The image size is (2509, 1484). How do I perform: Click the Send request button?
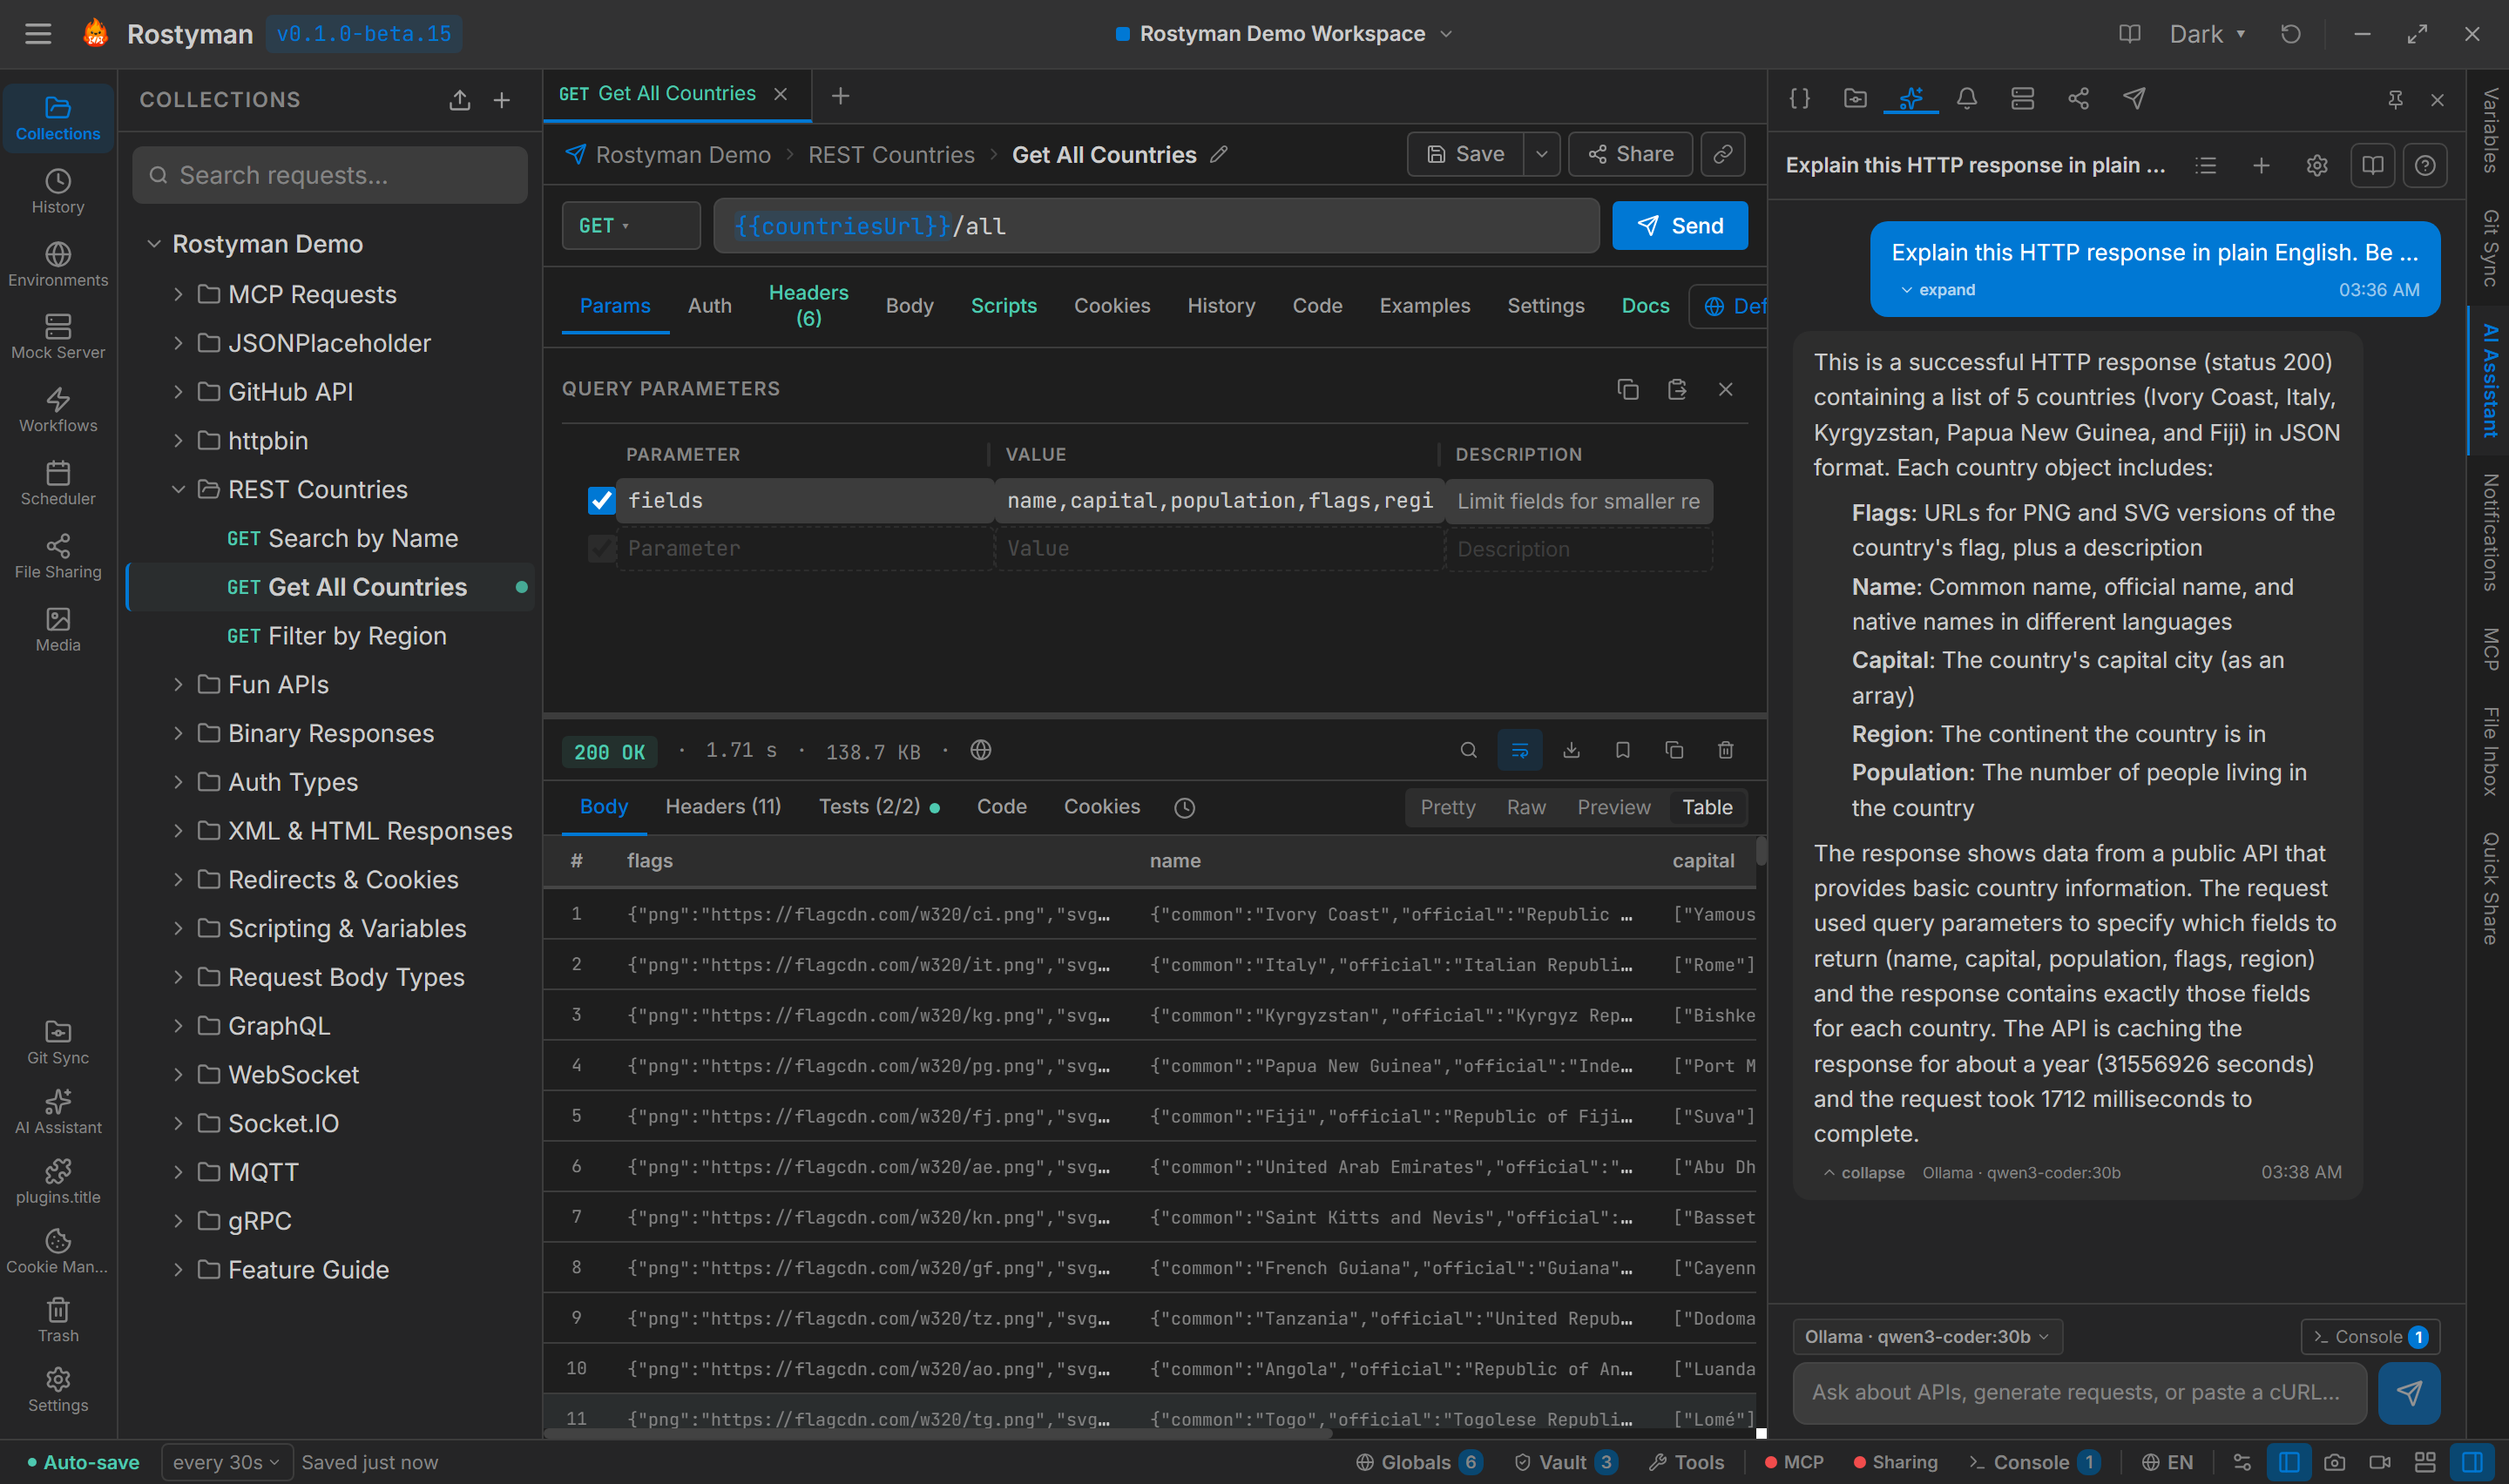pyautogui.click(x=1679, y=226)
